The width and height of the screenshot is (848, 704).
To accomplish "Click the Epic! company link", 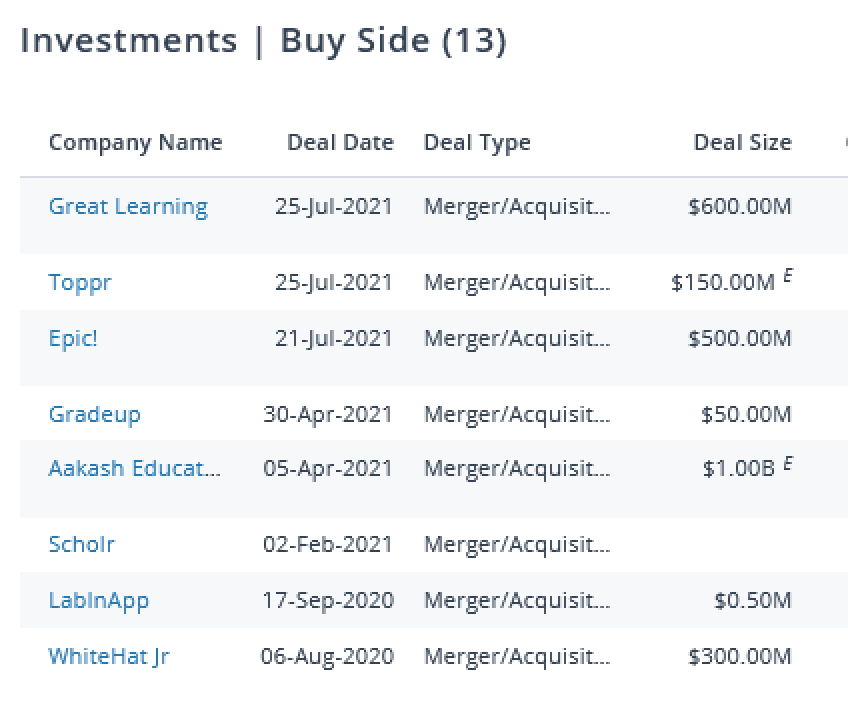I will (73, 338).
